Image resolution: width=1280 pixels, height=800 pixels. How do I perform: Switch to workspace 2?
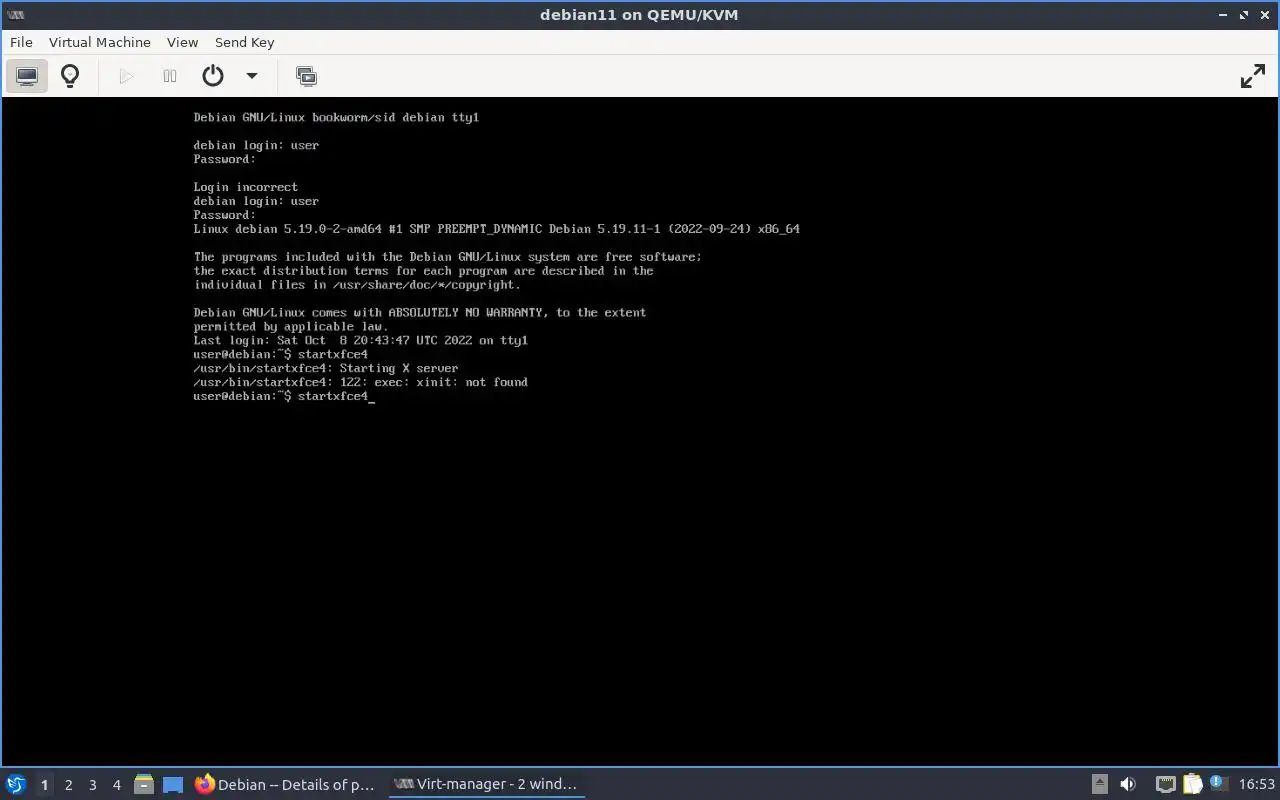click(x=68, y=785)
